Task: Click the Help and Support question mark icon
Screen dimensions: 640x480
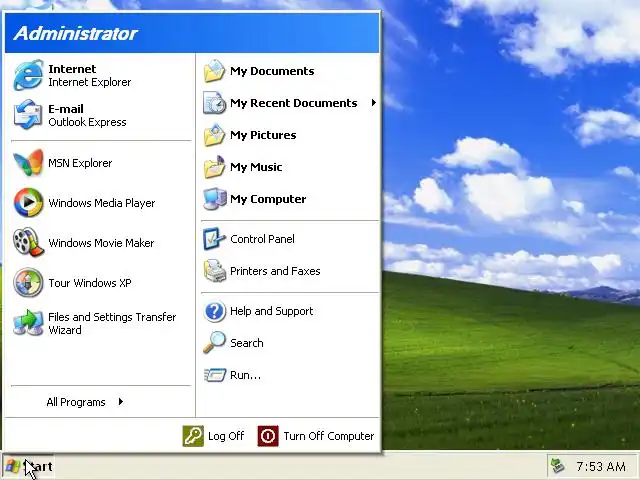Action: 214,311
